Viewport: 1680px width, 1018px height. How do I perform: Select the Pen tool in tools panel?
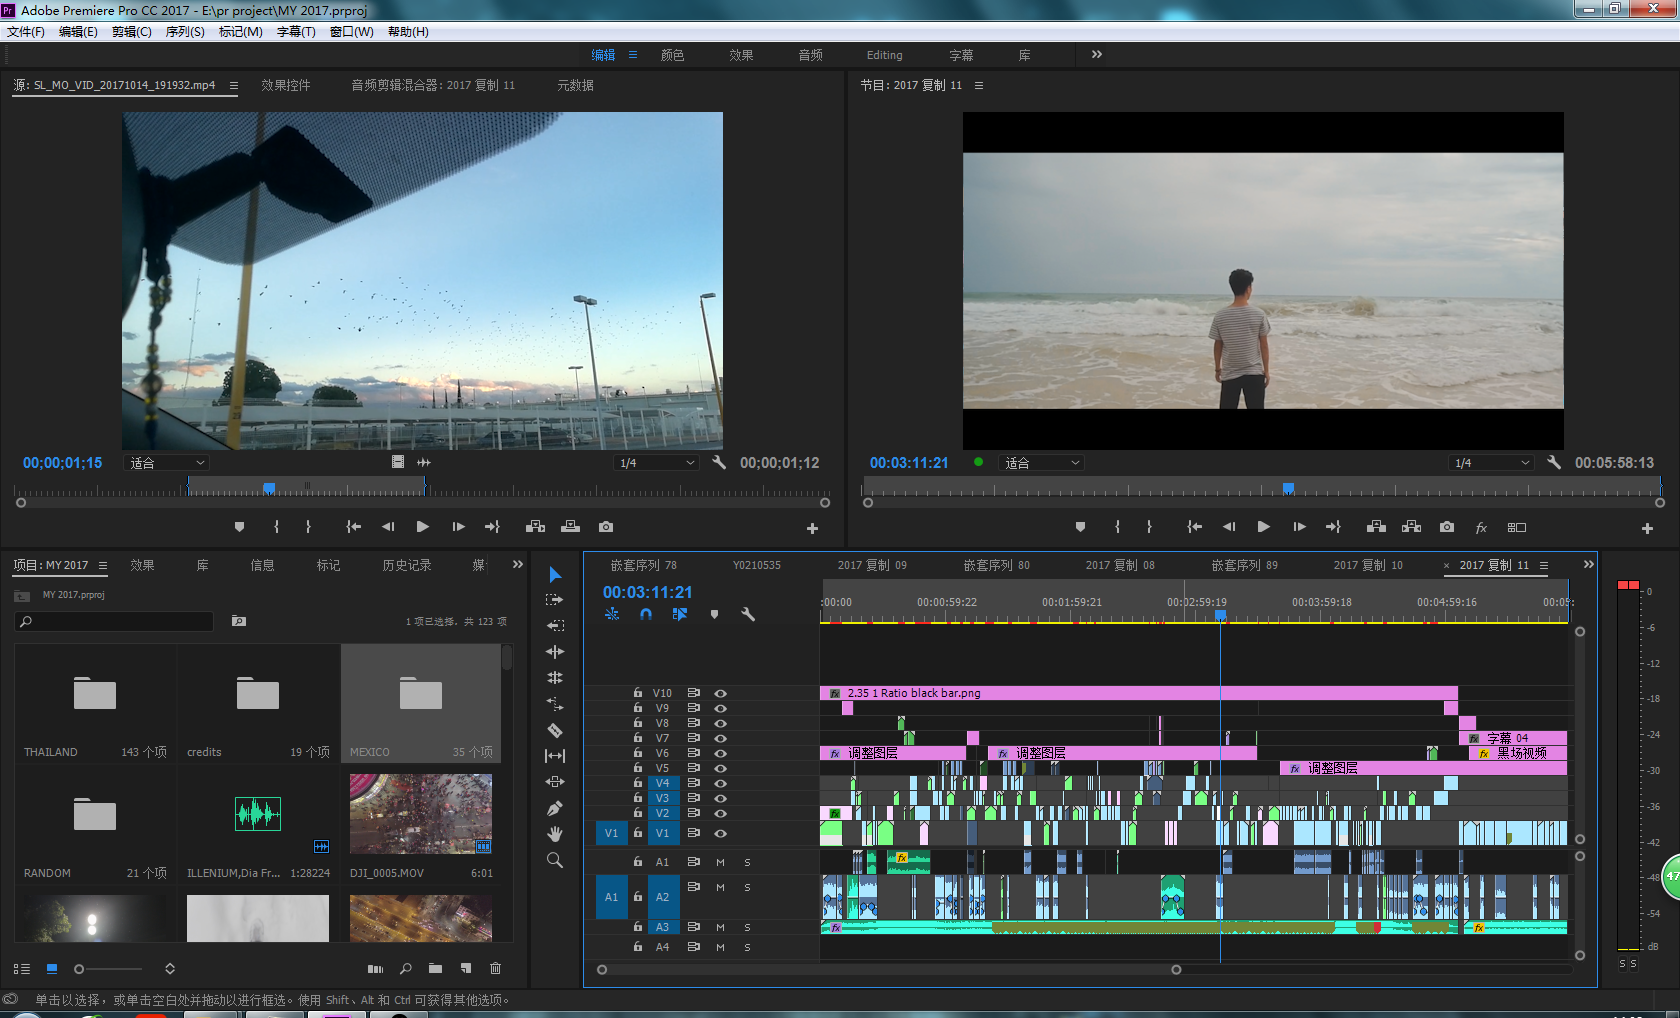(555, 808)
